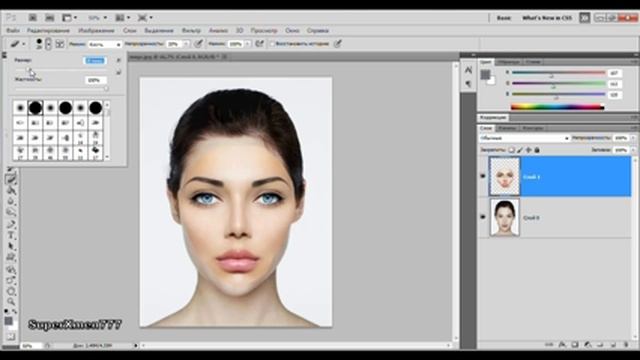Image resolution: width=640 pixels, height=360 pixels.
Task: Open eraser mode dropdown showing Кисть
Action: tap(105, 44)
